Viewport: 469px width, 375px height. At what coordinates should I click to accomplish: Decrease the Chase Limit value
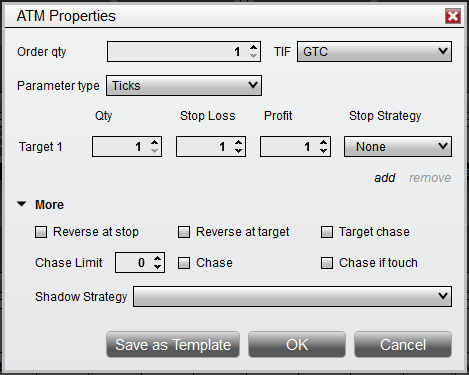pos(157,266)
